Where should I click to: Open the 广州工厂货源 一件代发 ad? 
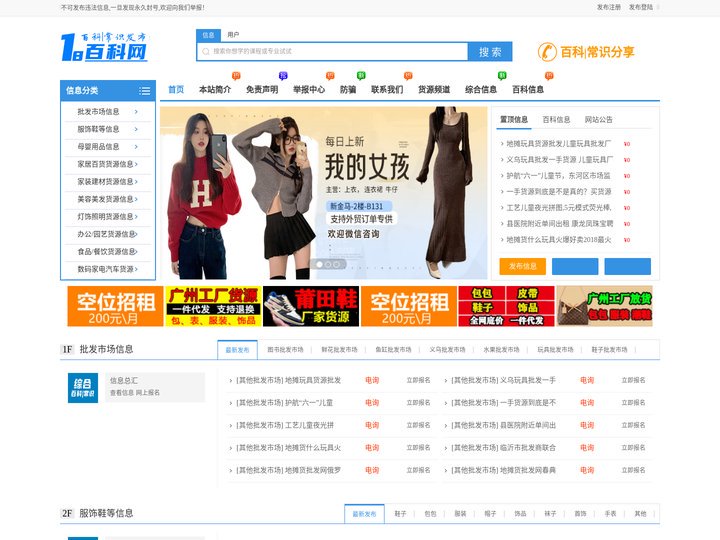coord(213,306)
